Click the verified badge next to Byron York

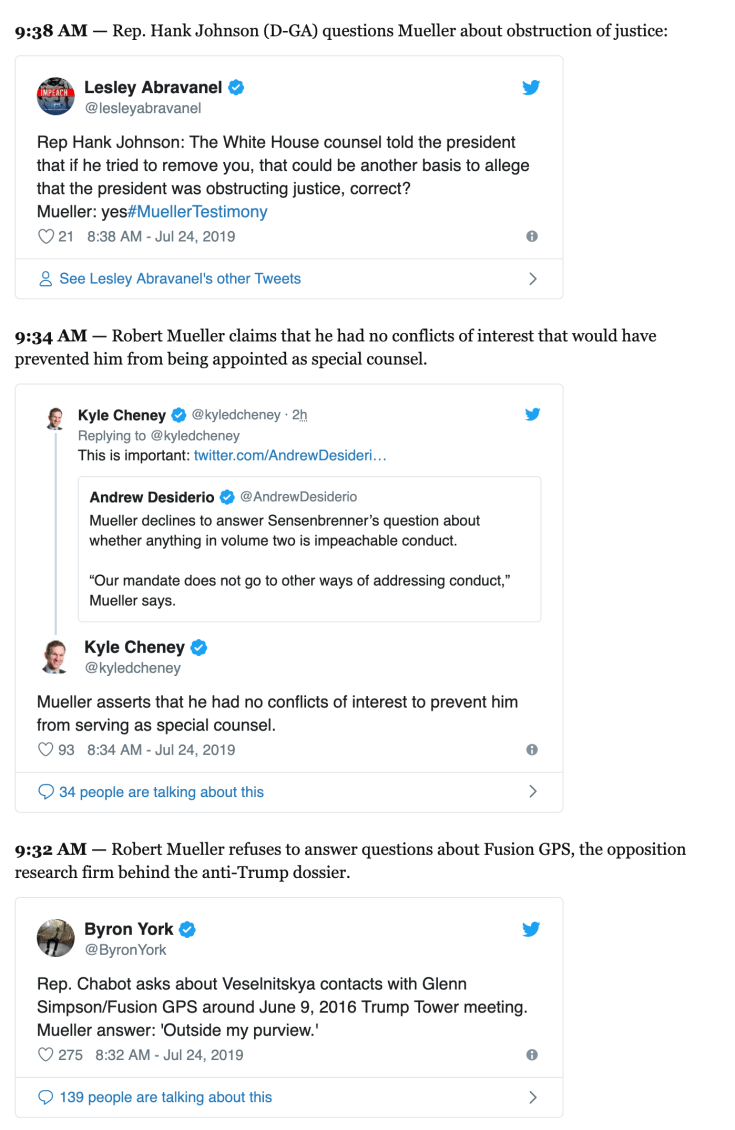tap(186, 928)
